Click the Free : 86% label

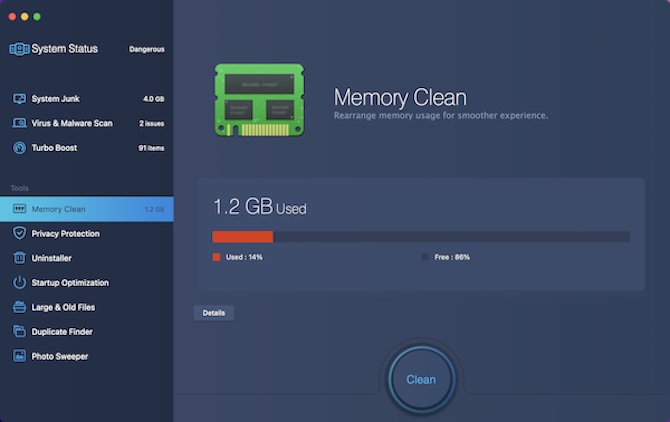click(452, 257)
